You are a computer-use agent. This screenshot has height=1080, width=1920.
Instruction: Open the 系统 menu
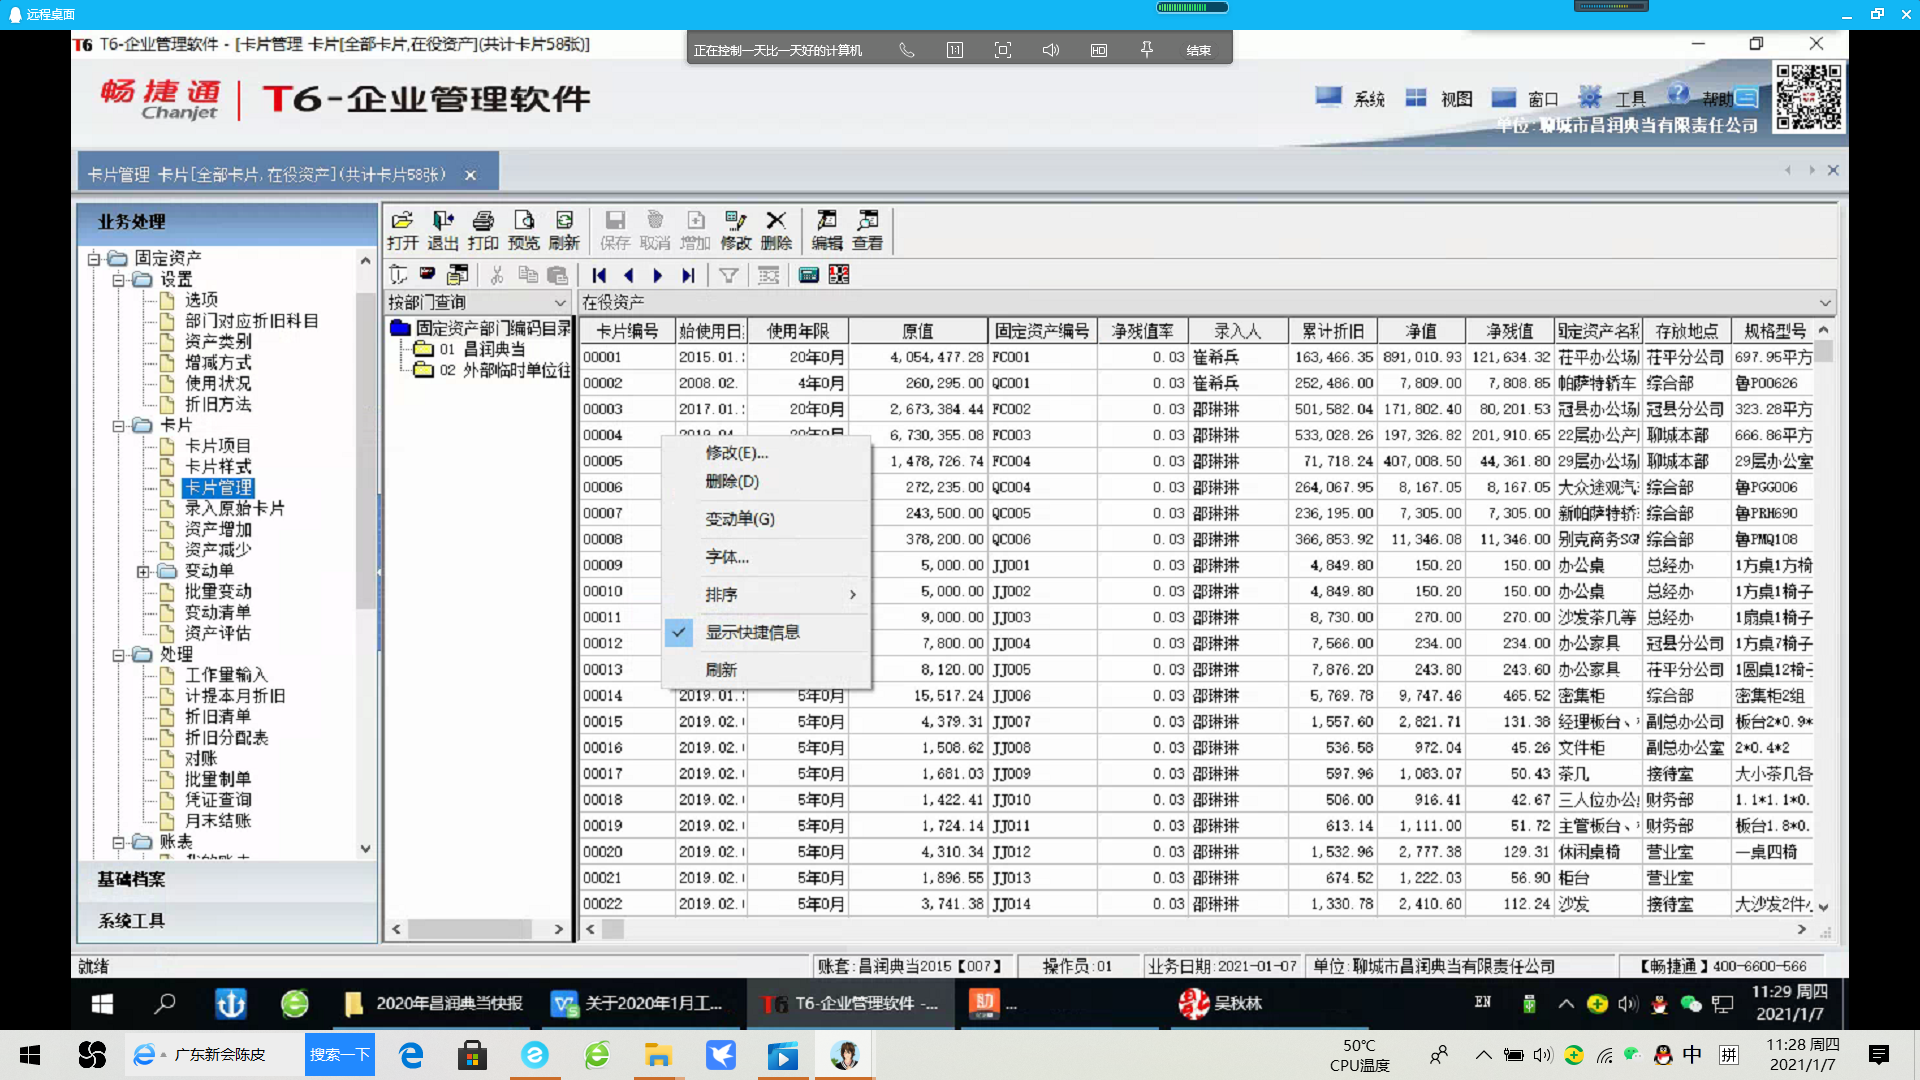(1351, 98)
